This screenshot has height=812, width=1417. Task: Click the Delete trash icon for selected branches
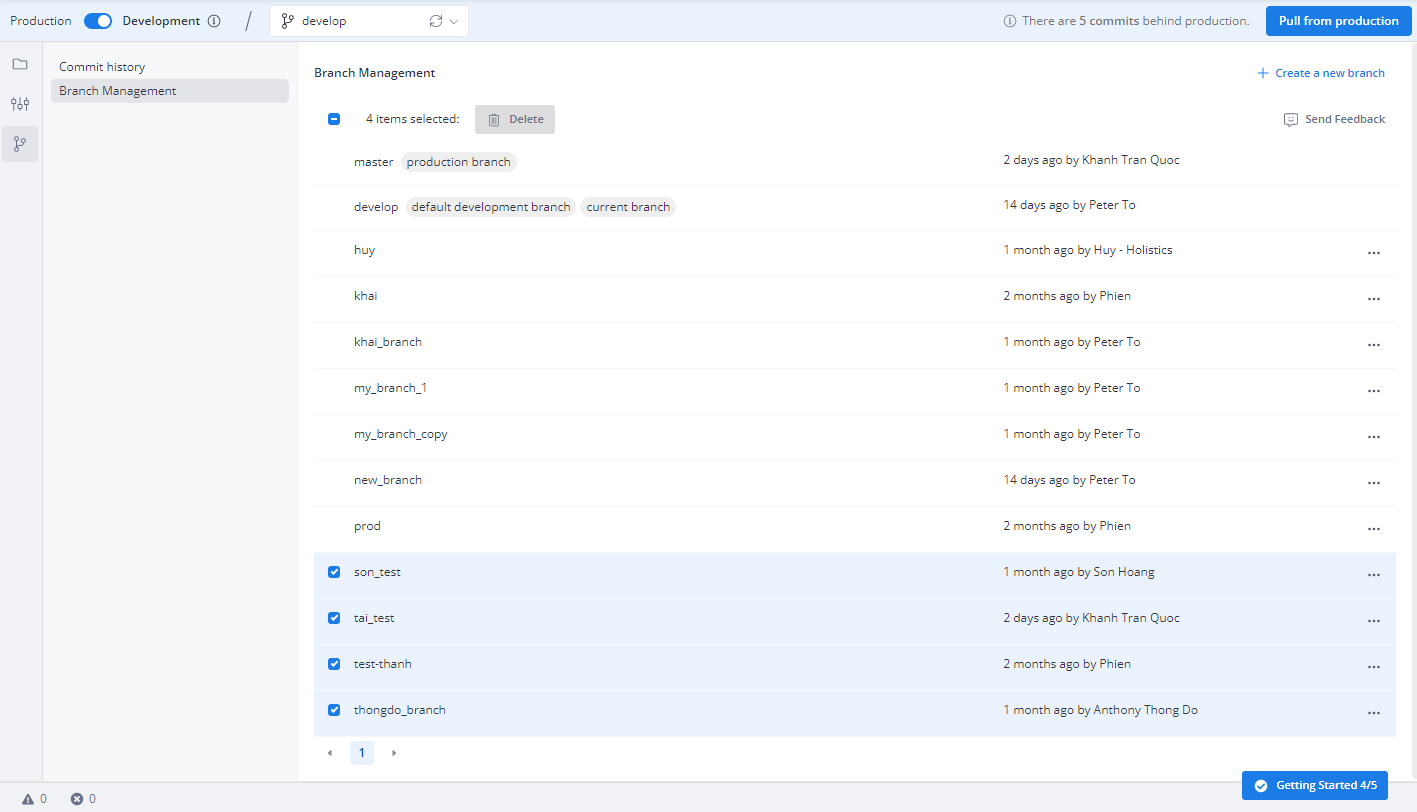[492, 119]
